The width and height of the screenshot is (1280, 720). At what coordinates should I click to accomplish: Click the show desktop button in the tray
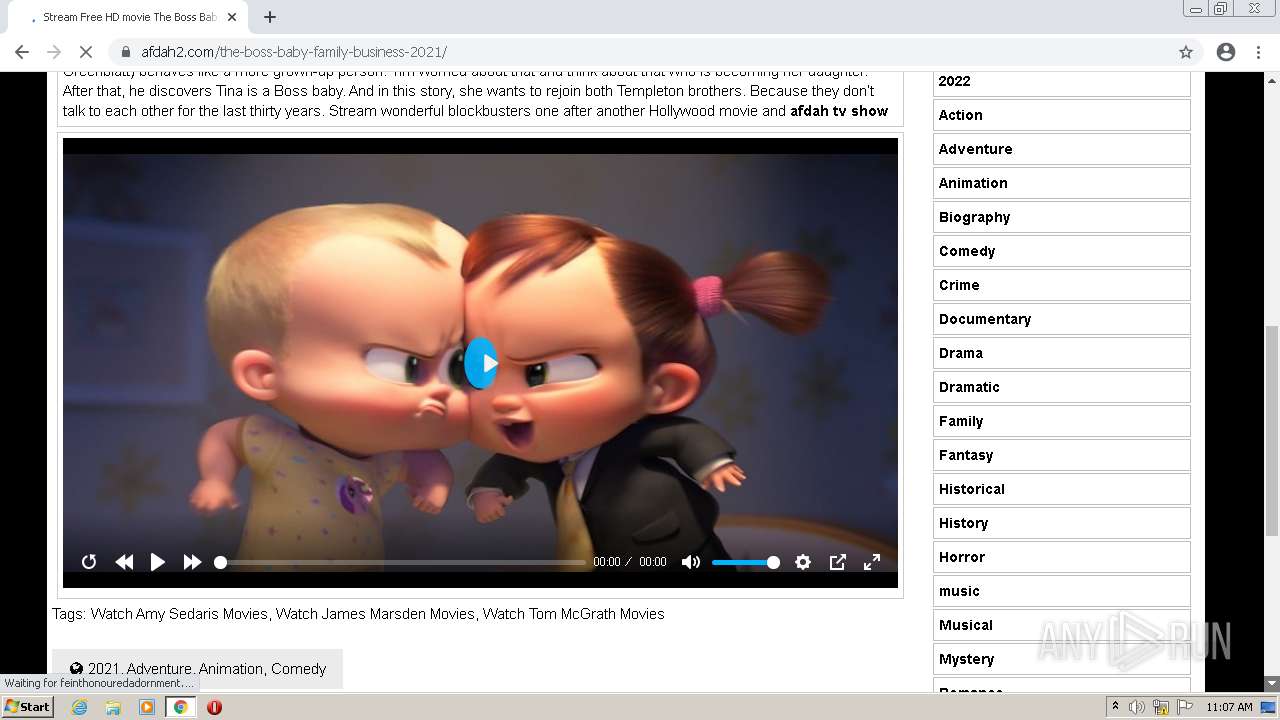tap(1269, 707)
